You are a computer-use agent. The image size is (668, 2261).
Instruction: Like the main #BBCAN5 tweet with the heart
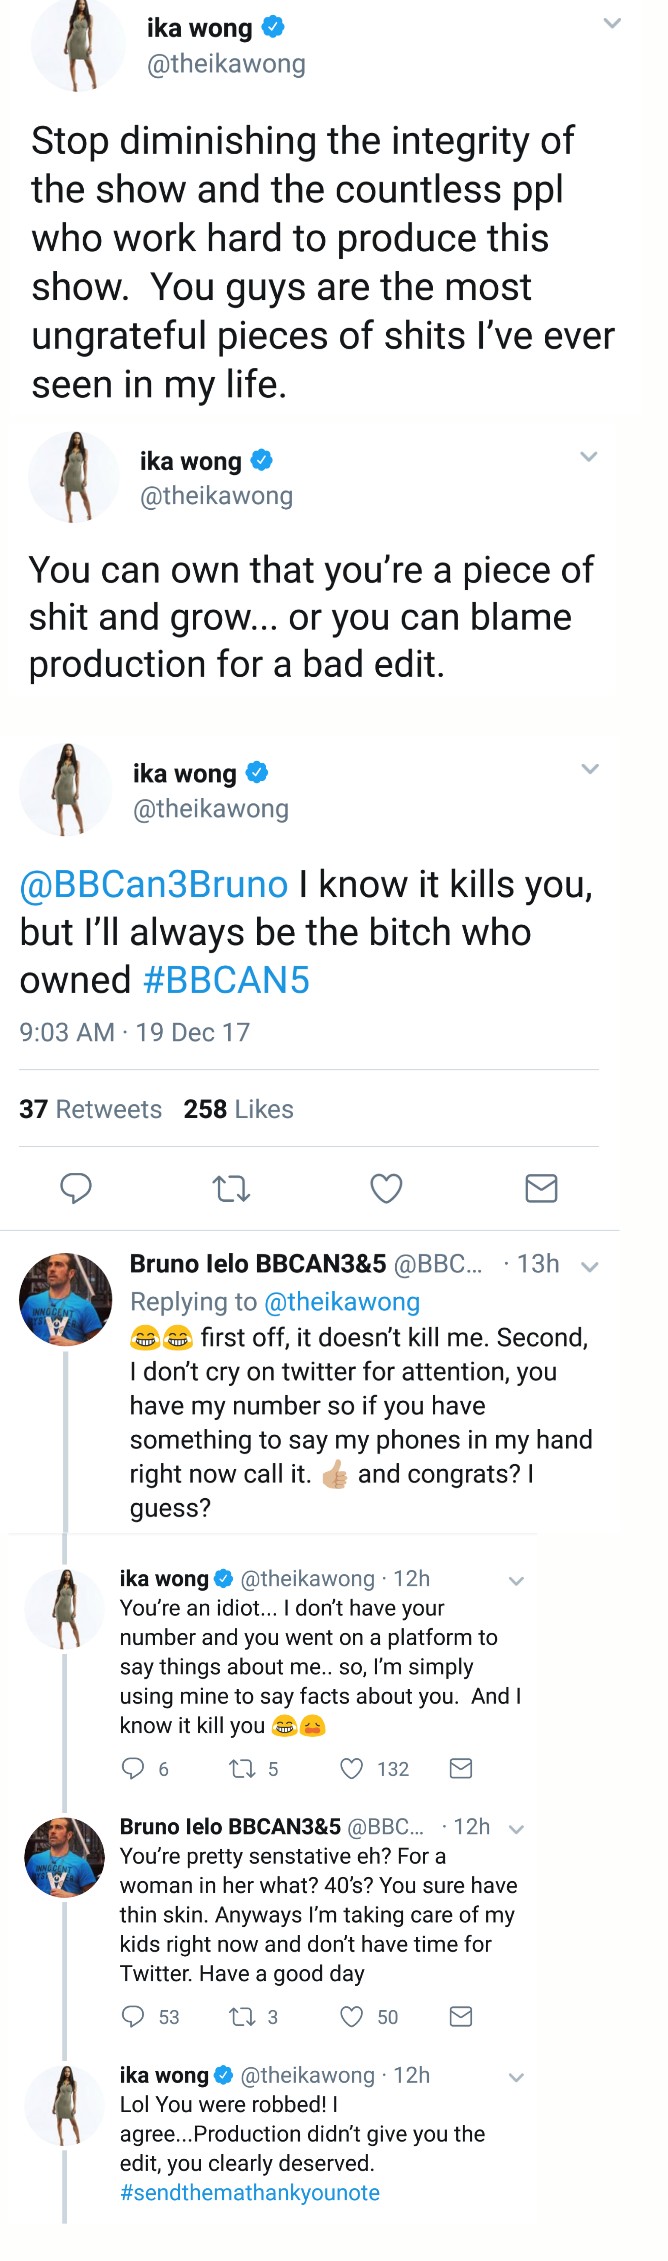pos(386,1187)
